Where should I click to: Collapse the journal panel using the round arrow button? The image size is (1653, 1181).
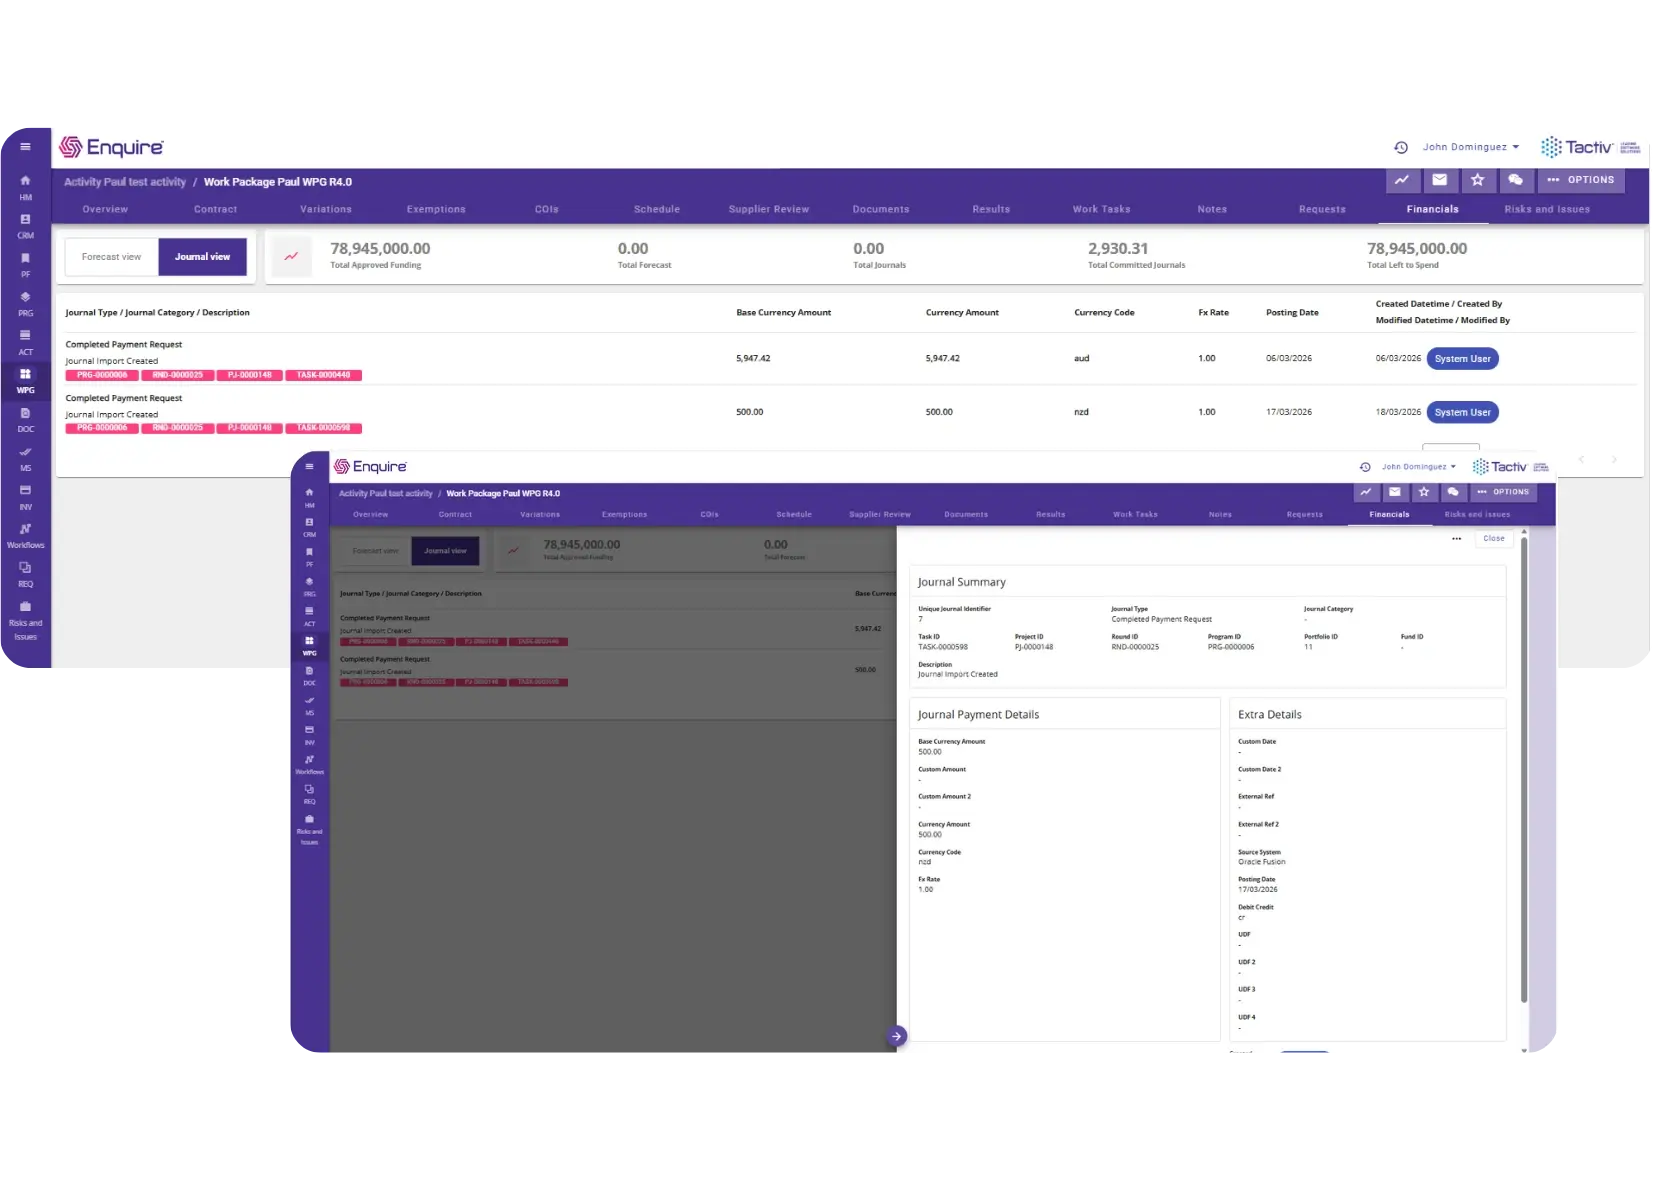click(x=897, y=1036)
